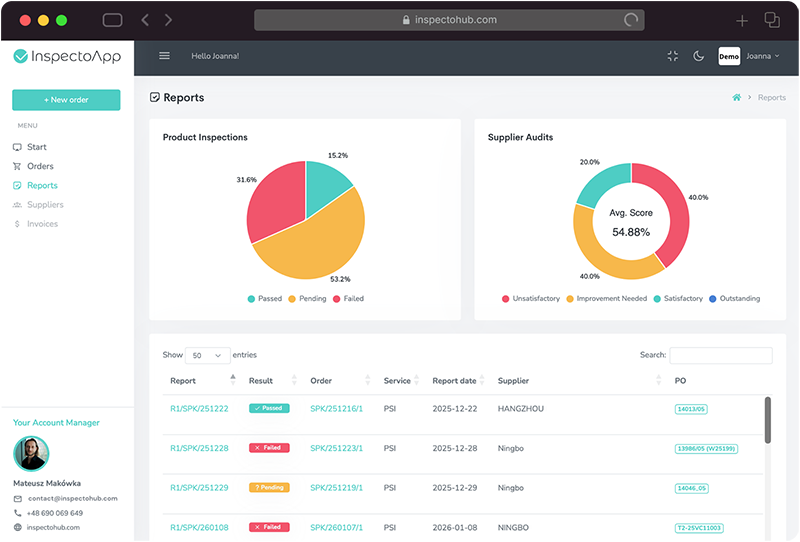800x542 pixels.
Task: Open order SPK/260107/1
Action: tap(337, 528)
